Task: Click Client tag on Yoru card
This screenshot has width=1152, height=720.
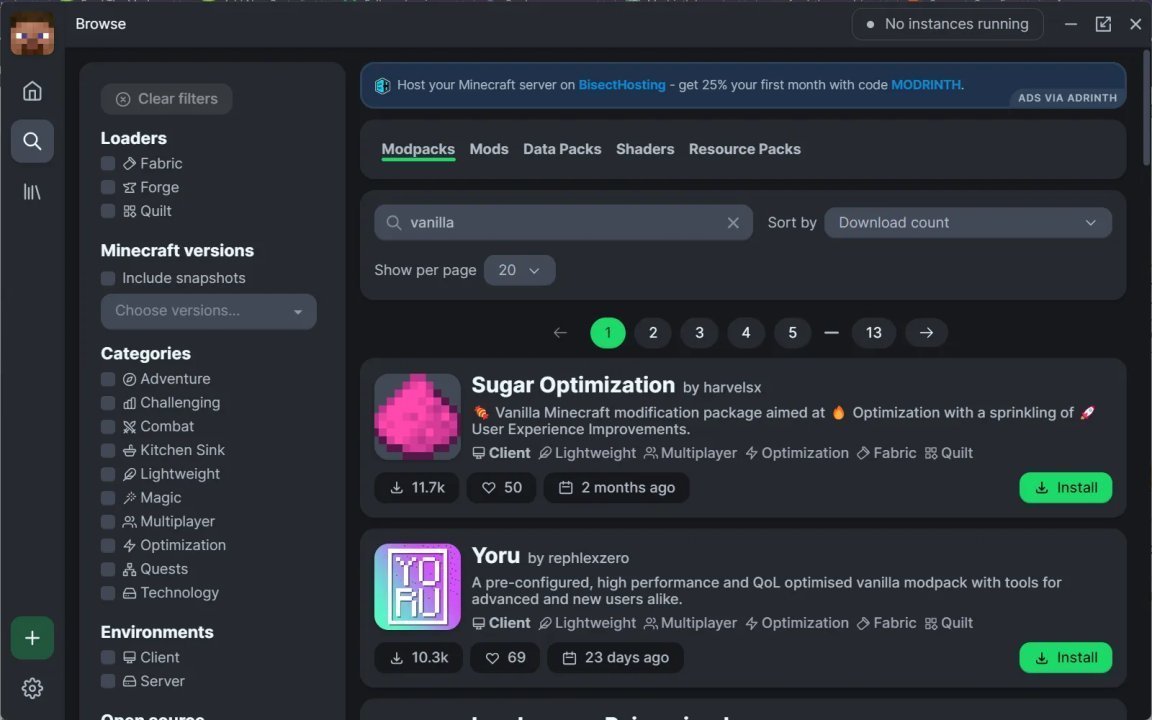Action: tap(501, 623)
